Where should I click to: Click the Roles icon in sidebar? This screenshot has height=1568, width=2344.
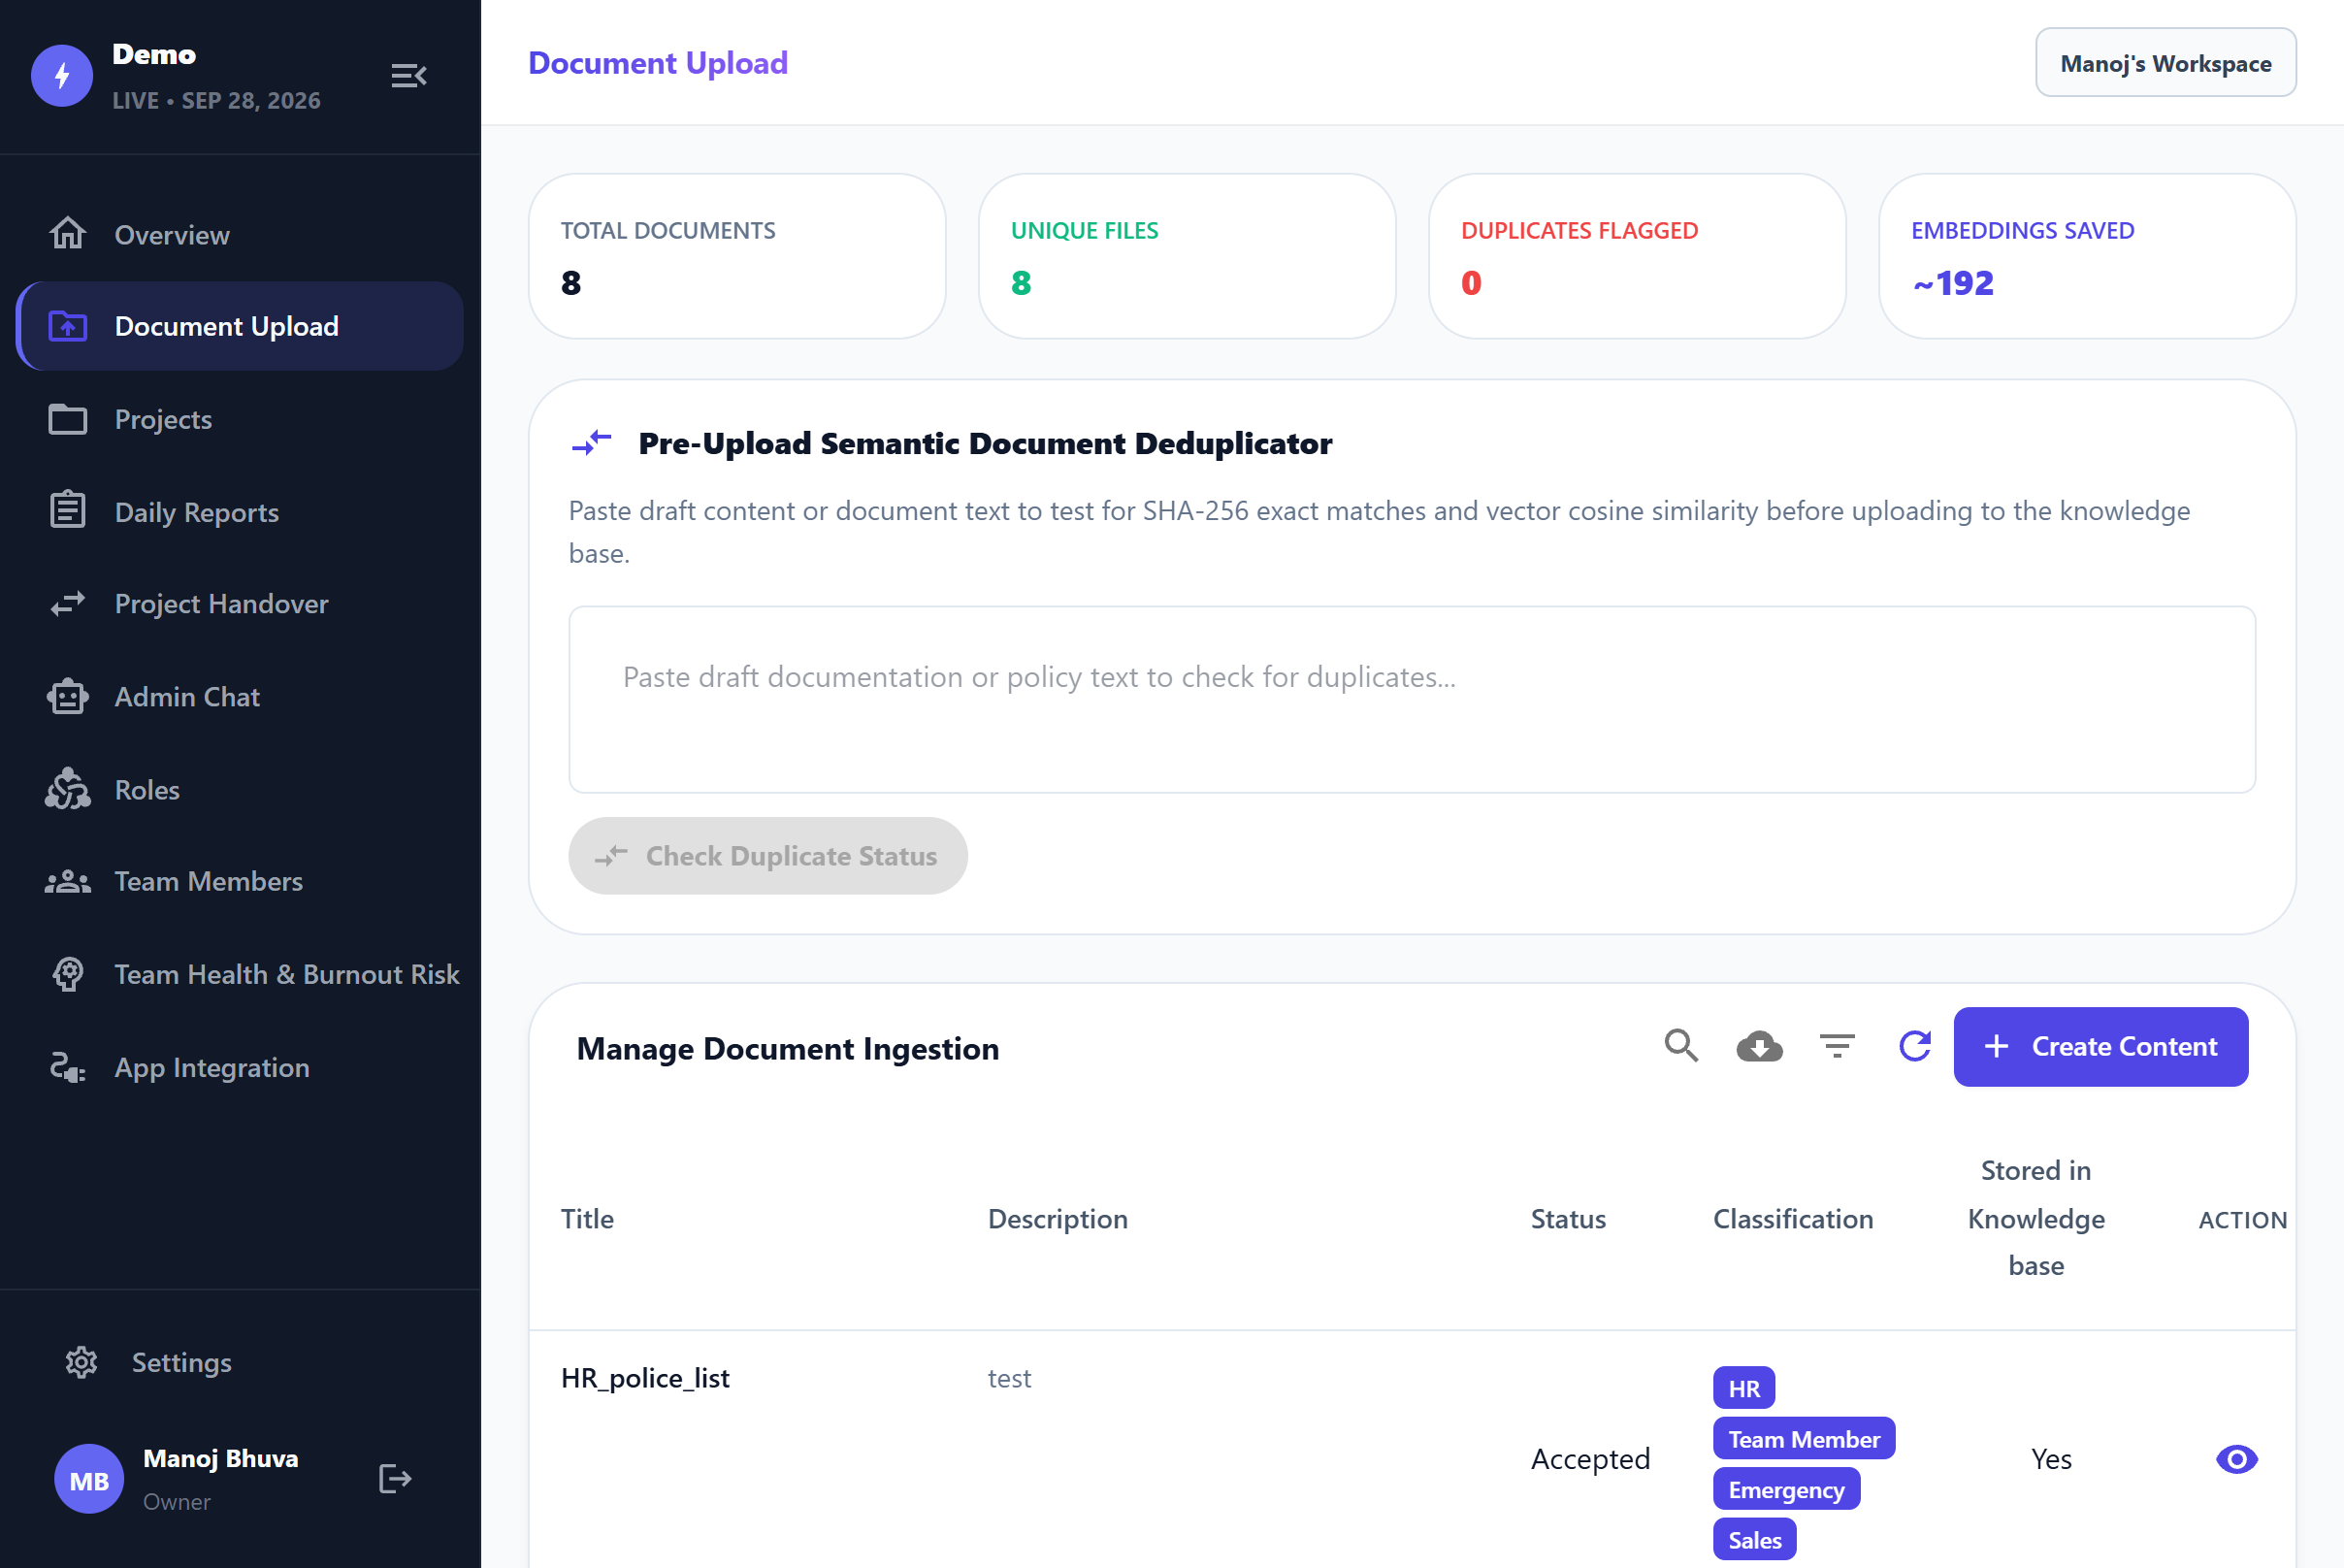(68, 789)
